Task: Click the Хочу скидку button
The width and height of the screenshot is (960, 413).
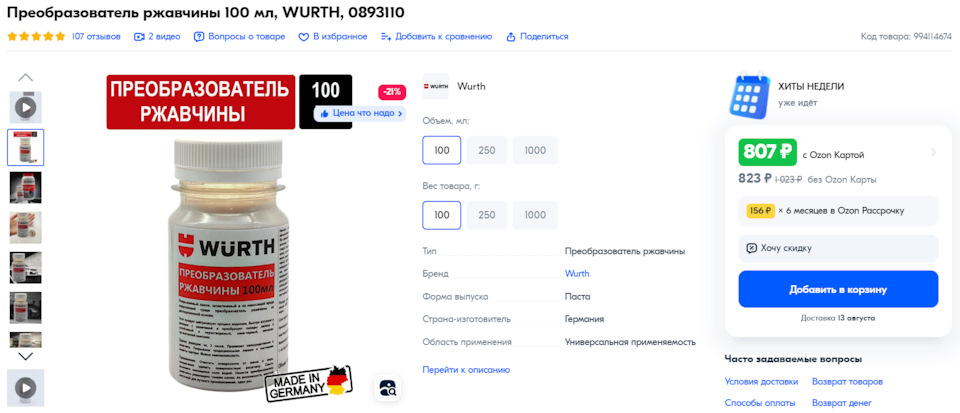Action: click(x=838, y=248)
